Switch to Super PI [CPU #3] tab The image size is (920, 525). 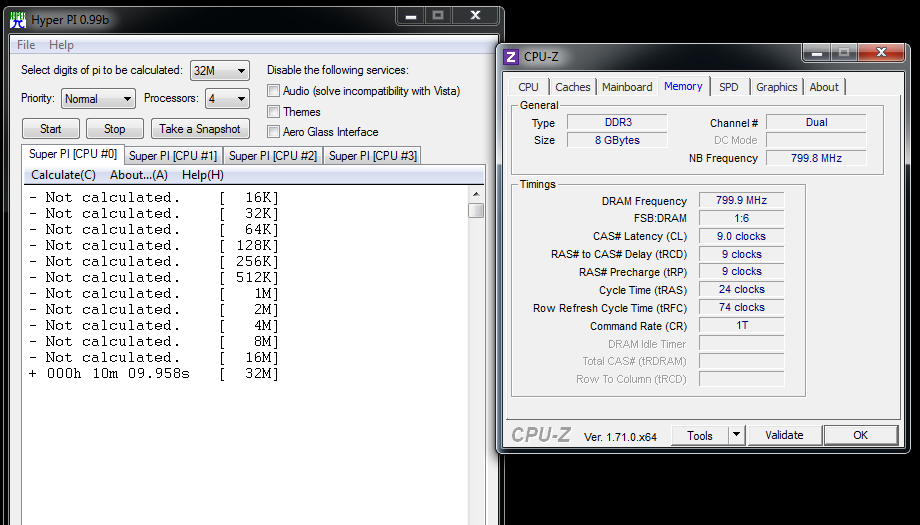pos(373,156)
